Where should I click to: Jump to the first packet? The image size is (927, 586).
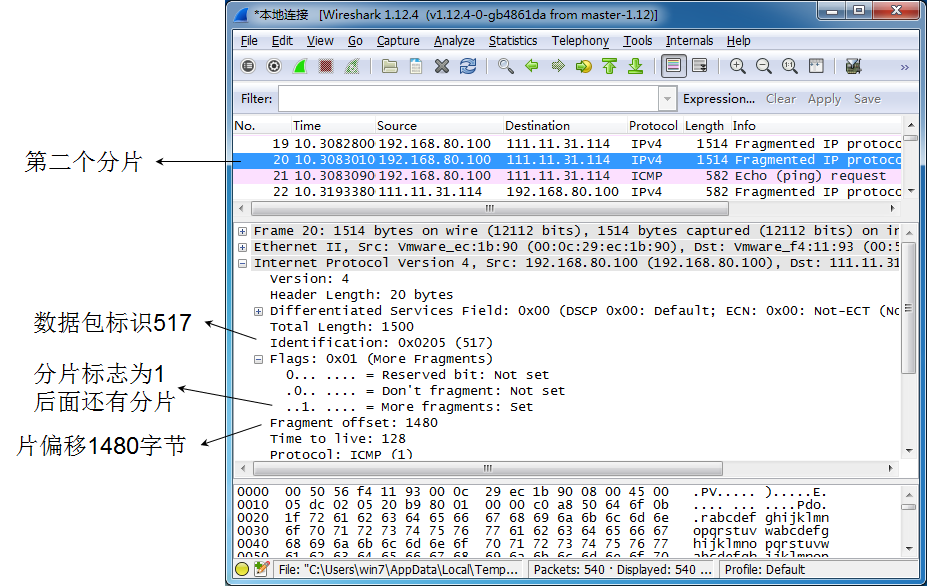610,66
